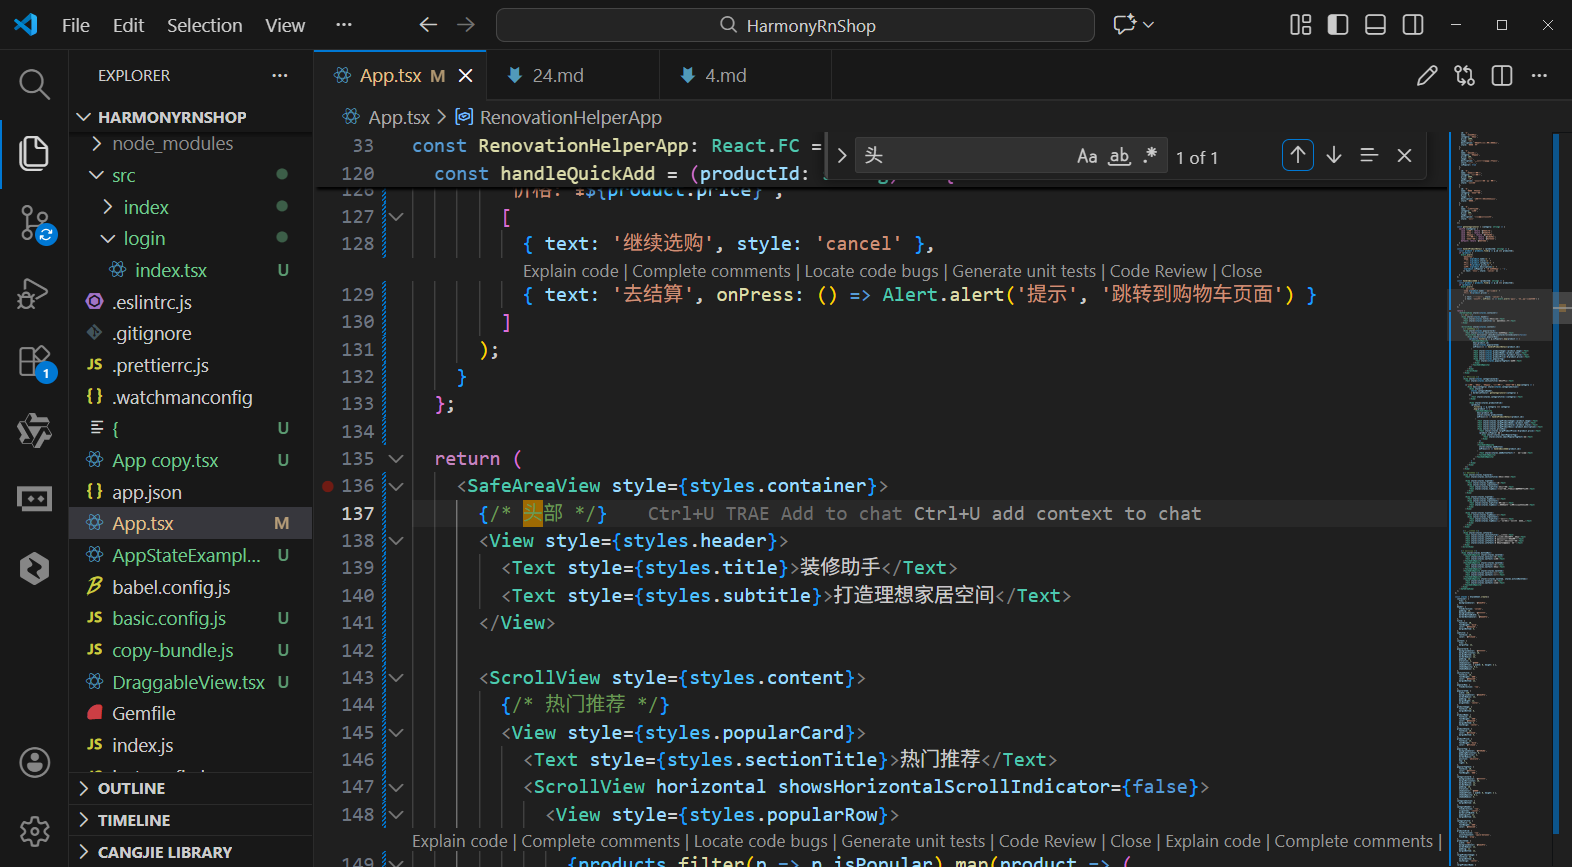Viewport: 1572px width, 867px height.
Task: Open the Edit menu
Action: pos(128,25)
